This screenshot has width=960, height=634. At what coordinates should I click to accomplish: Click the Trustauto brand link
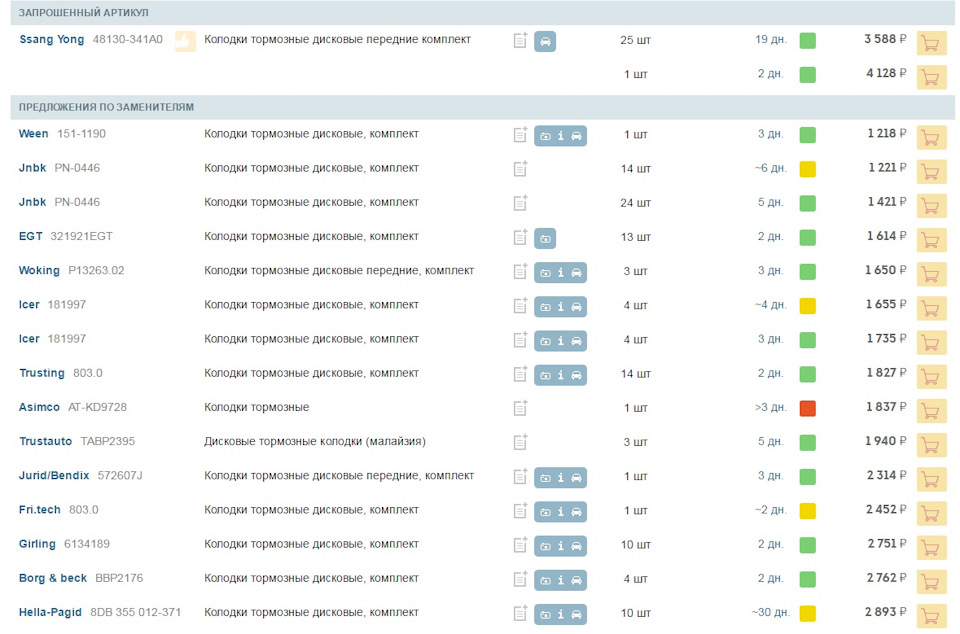tap(45, 441)
